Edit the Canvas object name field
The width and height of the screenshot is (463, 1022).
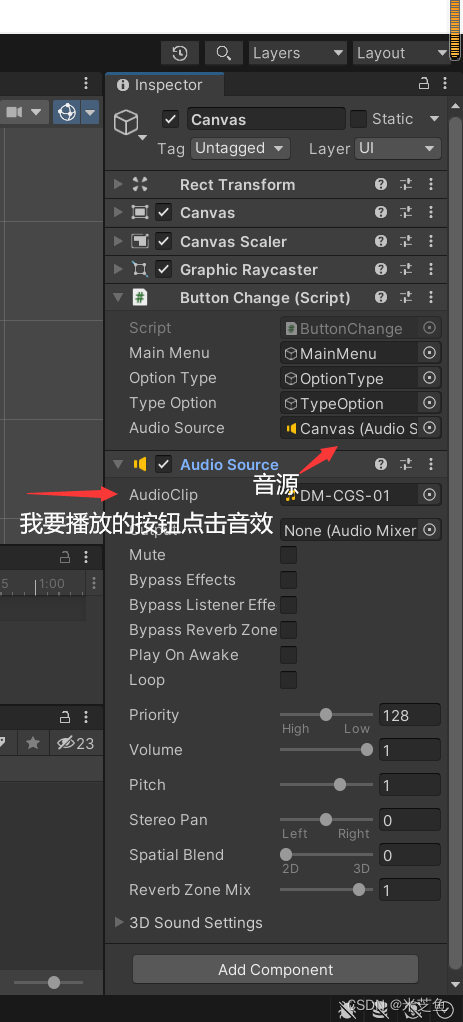pos(266,119)
